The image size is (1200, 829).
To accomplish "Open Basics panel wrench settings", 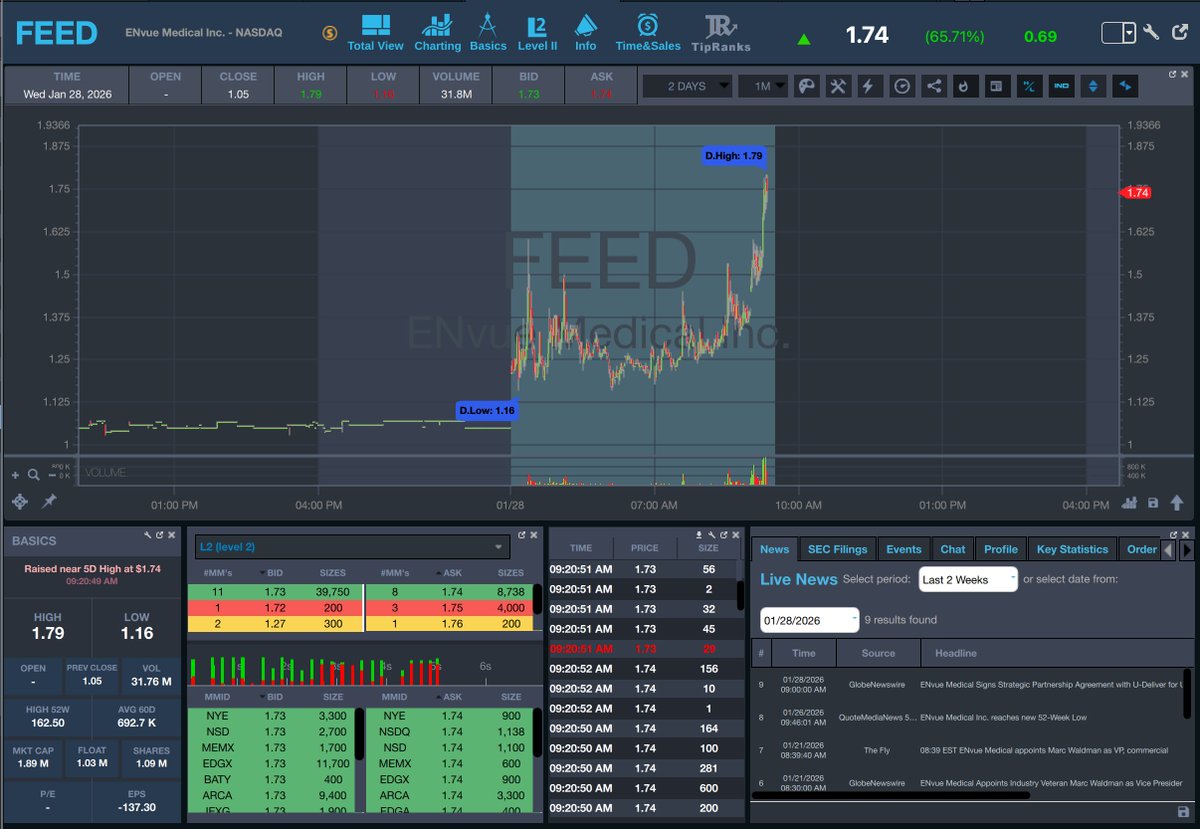I will pos(146,535).
